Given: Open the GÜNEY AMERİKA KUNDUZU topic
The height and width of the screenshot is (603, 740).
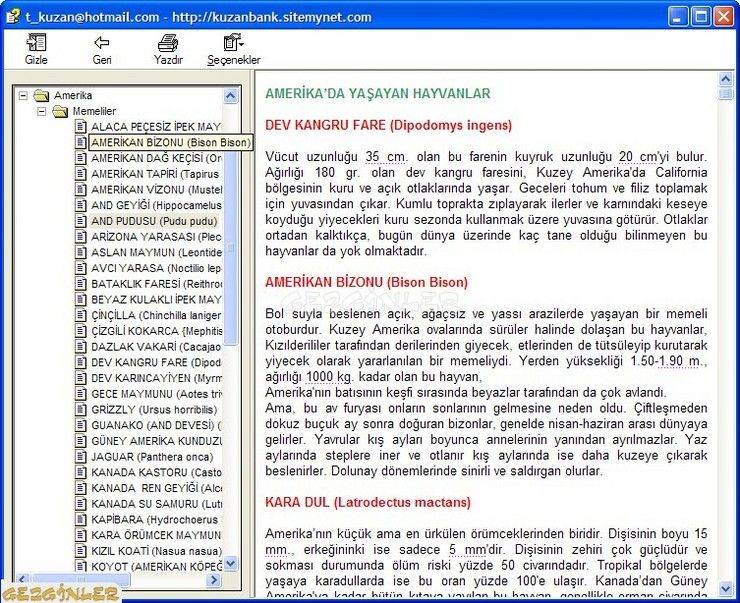Looking at the screenshot, I should tap(156, 441).
